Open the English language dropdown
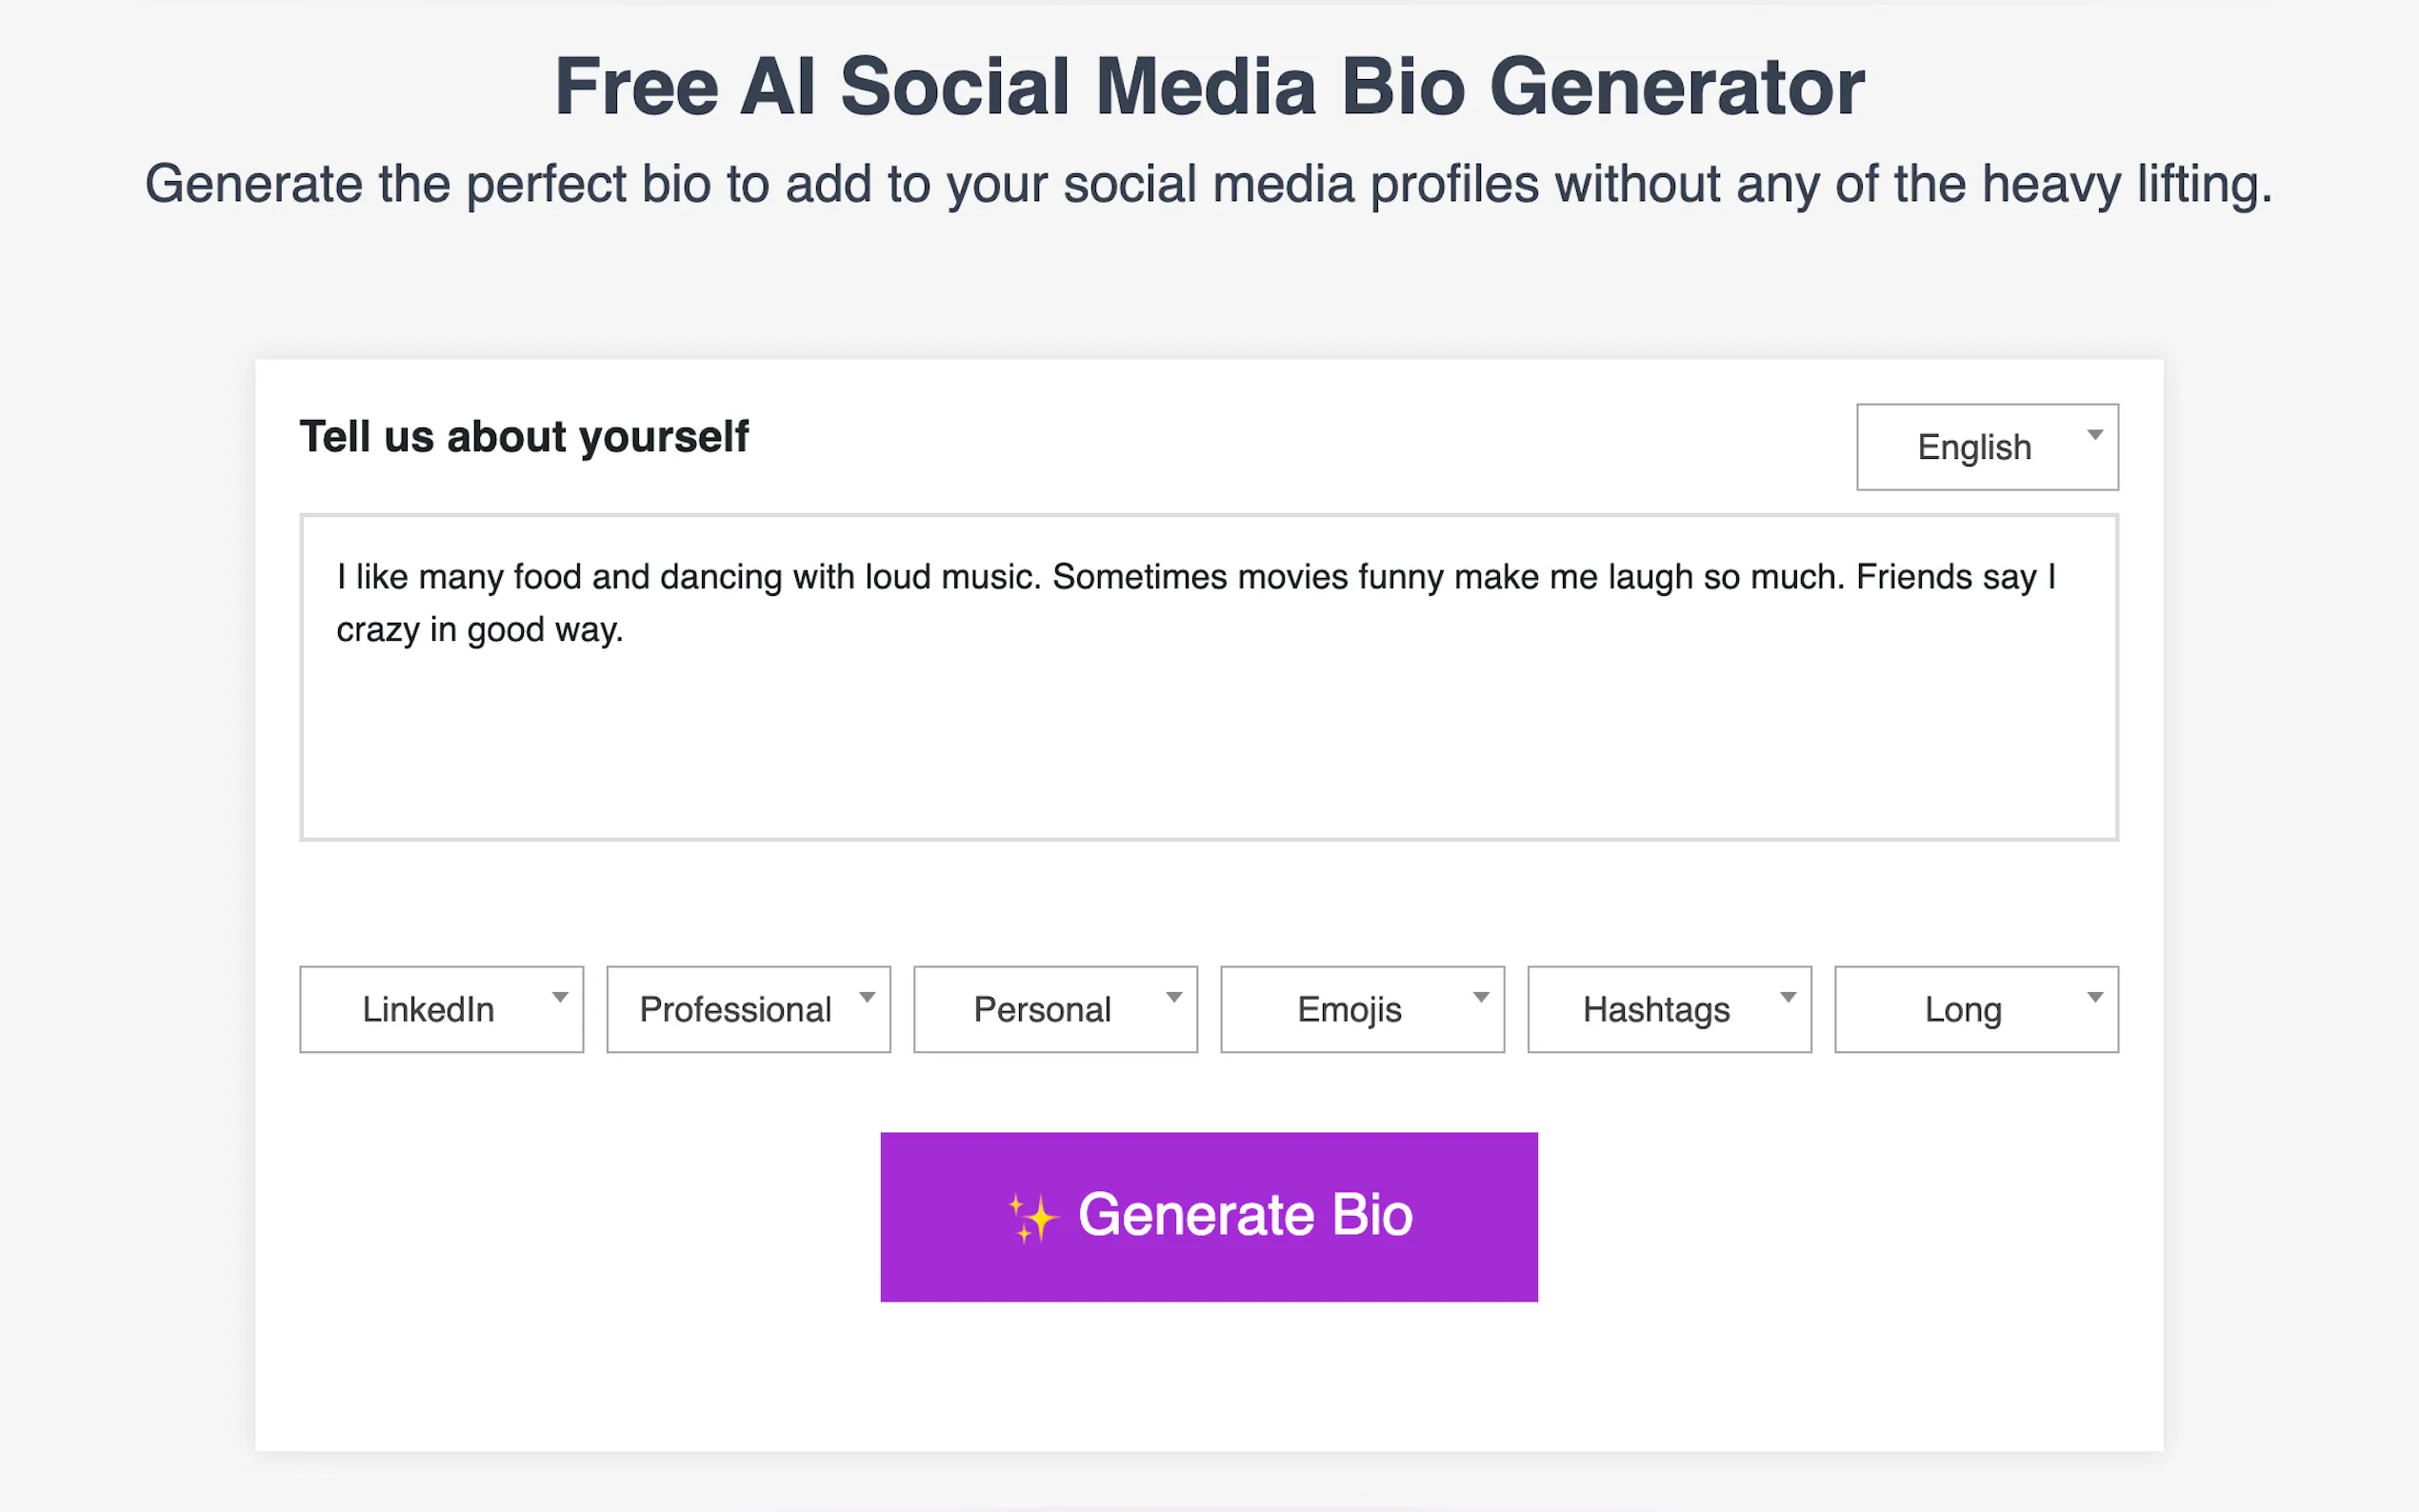2419x1512 pixels. coord(1986,447)
